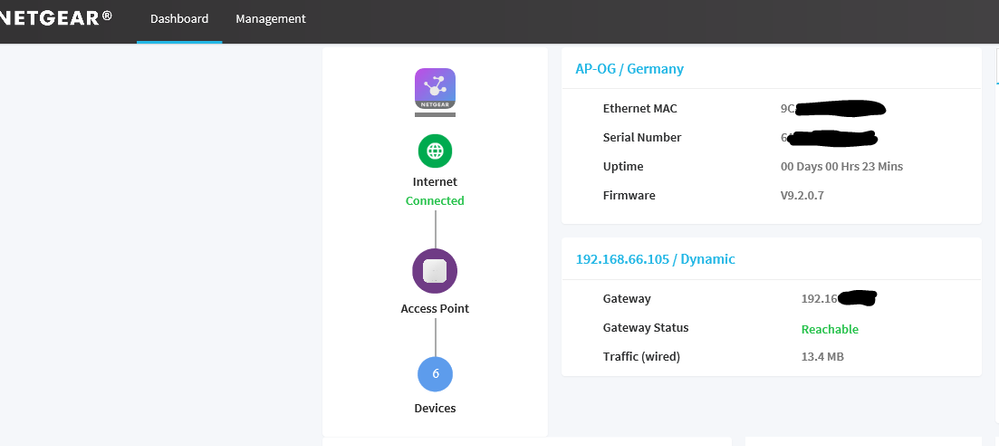Screen dimensions: 999x446
Task: Click the Reachable gateway status
Action: (x=829, y=329)
